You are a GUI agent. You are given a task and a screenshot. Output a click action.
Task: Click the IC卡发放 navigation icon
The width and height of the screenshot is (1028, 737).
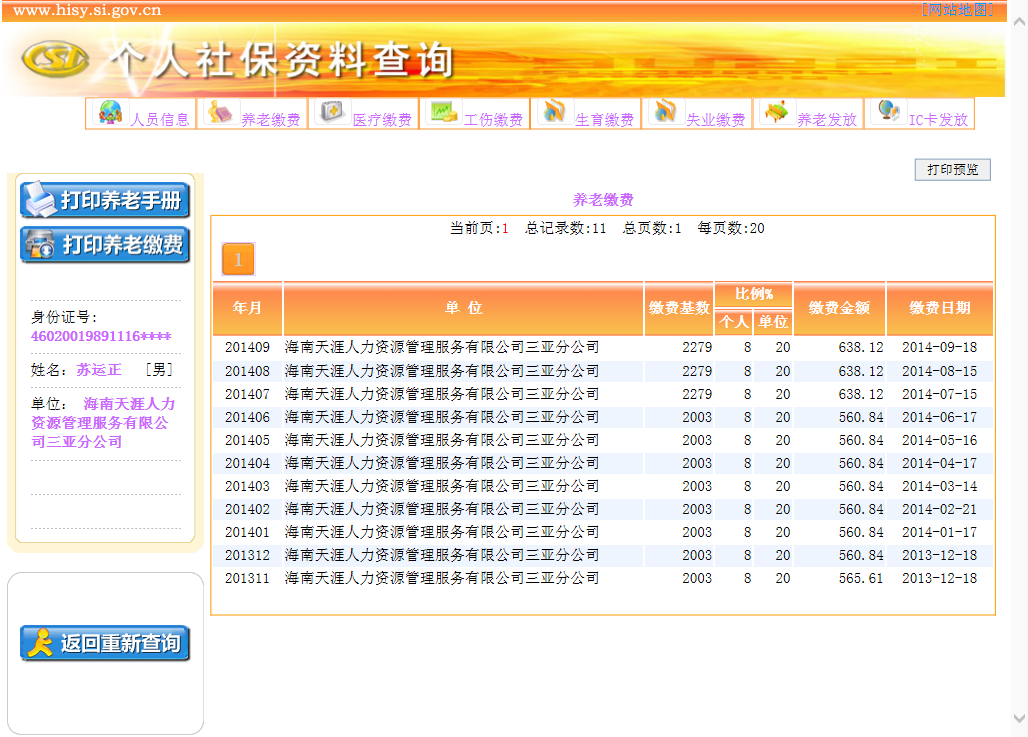pos(886,112)
